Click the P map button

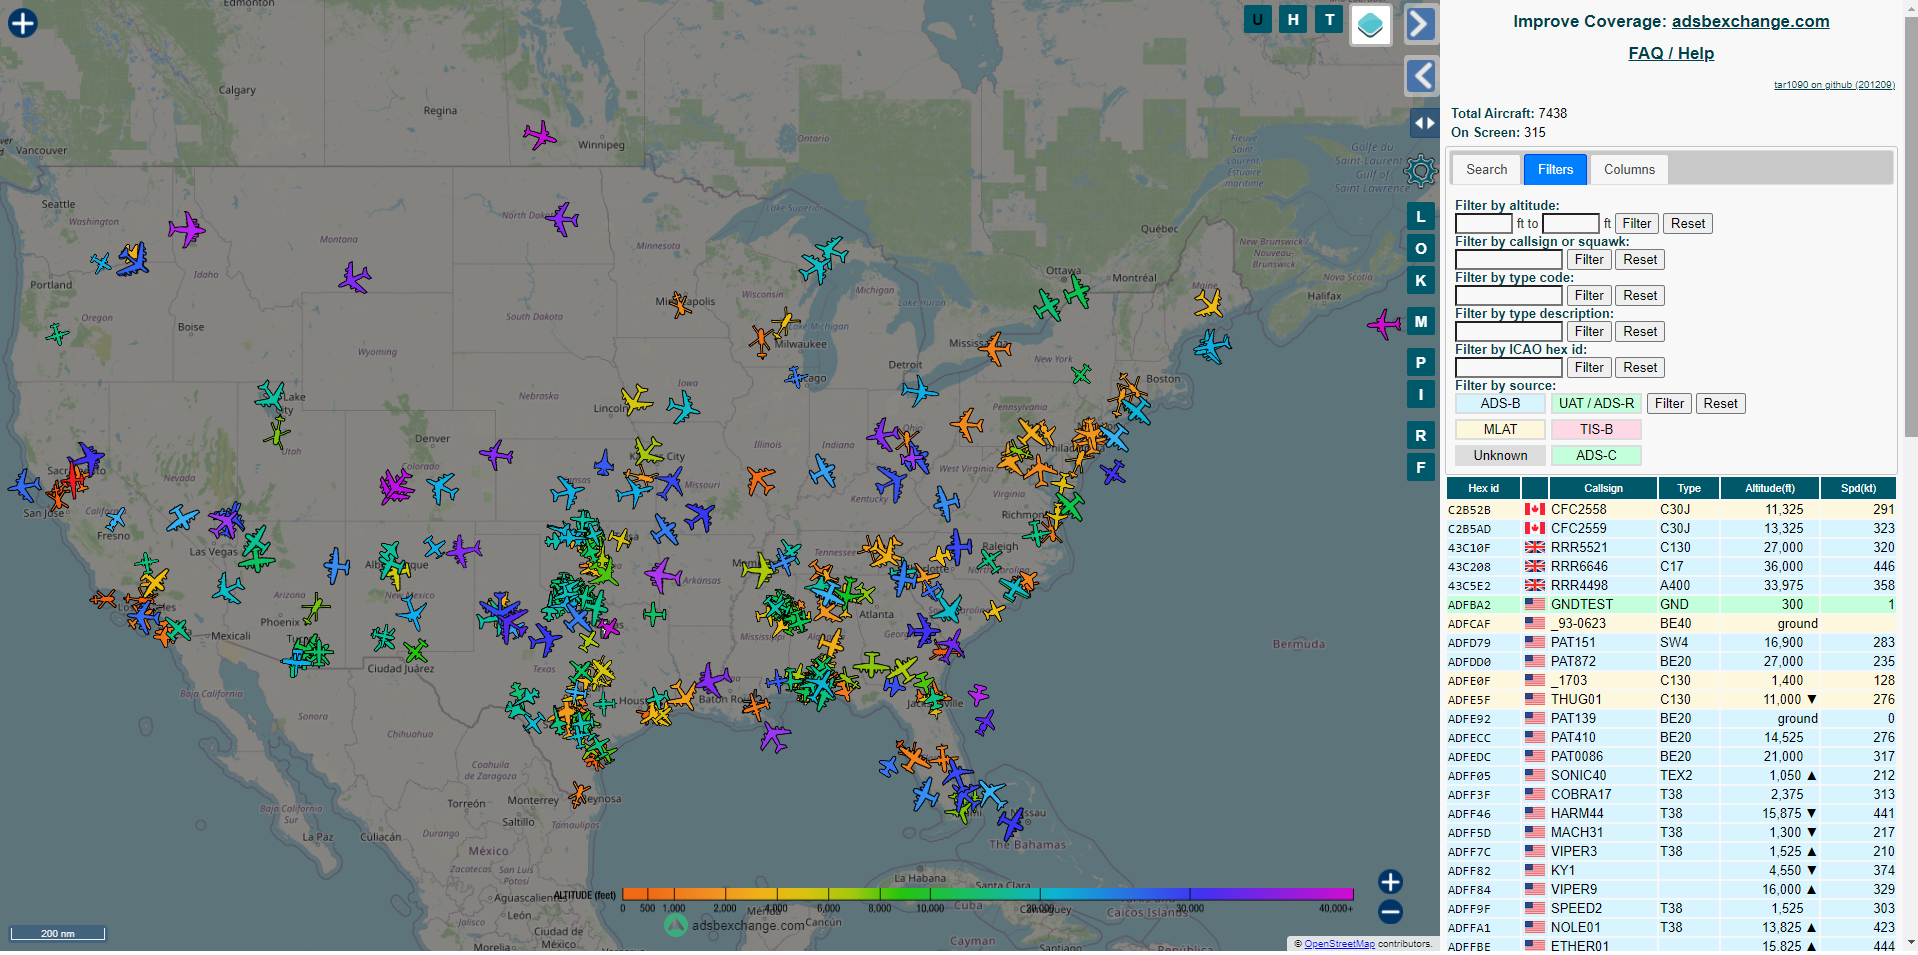pos(1421,362)
